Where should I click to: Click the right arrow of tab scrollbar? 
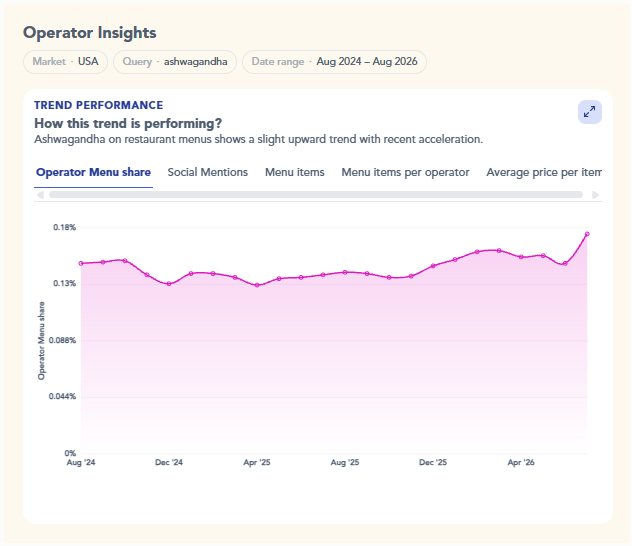click(x=595, y=195)
